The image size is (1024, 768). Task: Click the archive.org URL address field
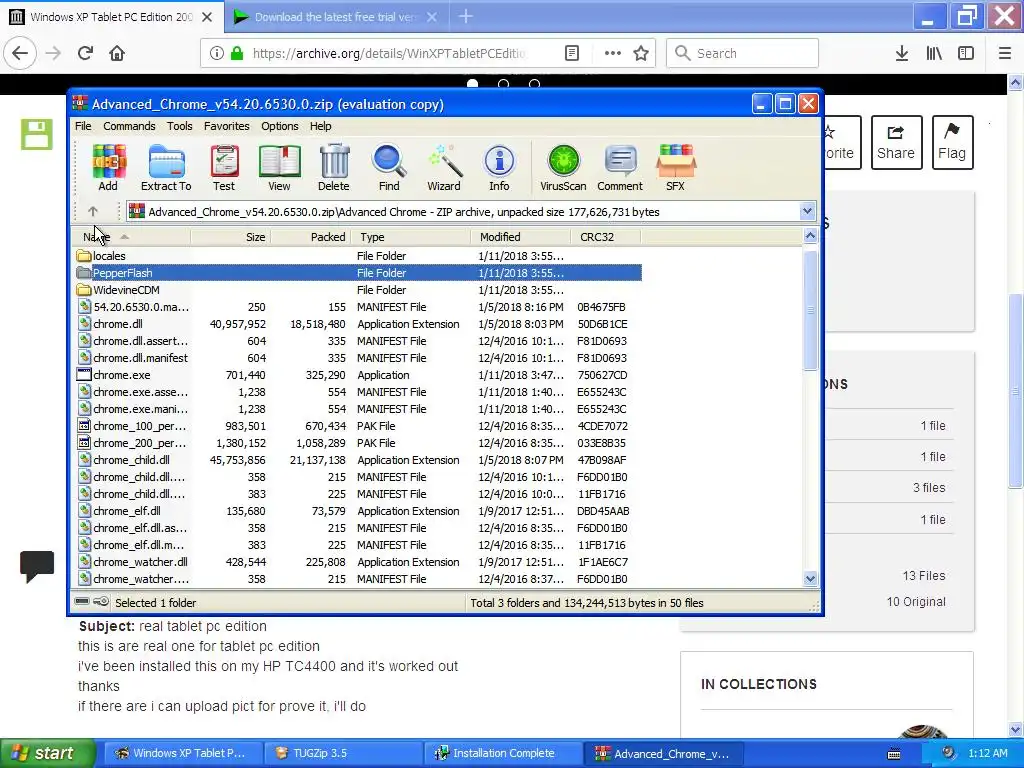point(389,53)
